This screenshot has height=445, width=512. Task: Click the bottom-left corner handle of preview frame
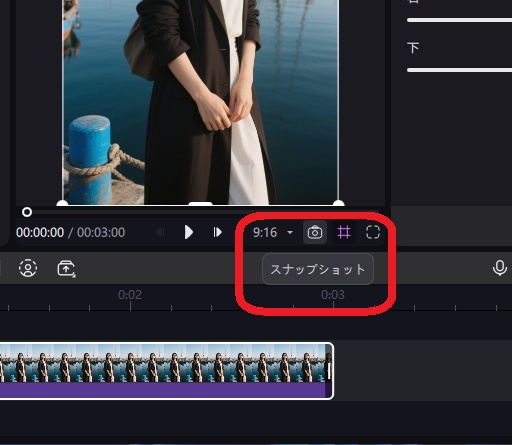[62, 203]
